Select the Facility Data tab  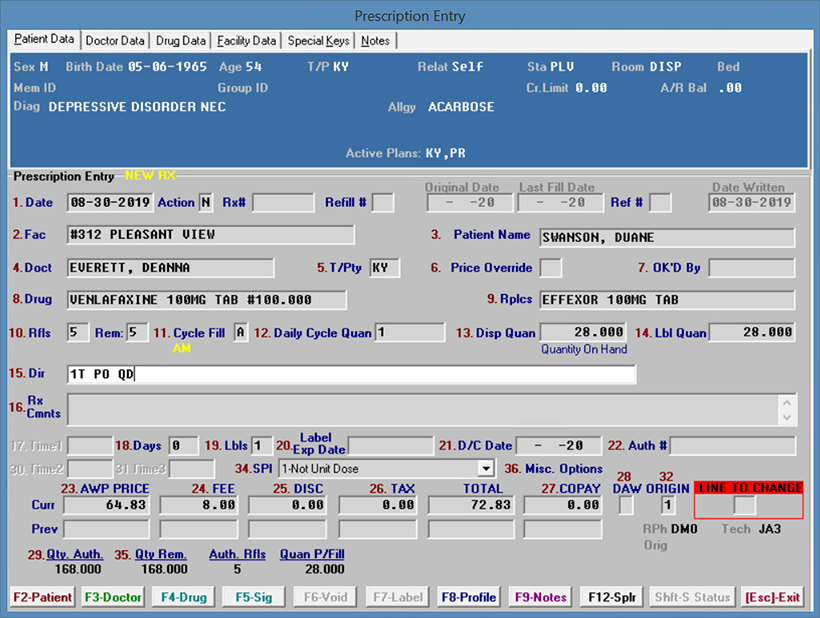coord(246,41)
